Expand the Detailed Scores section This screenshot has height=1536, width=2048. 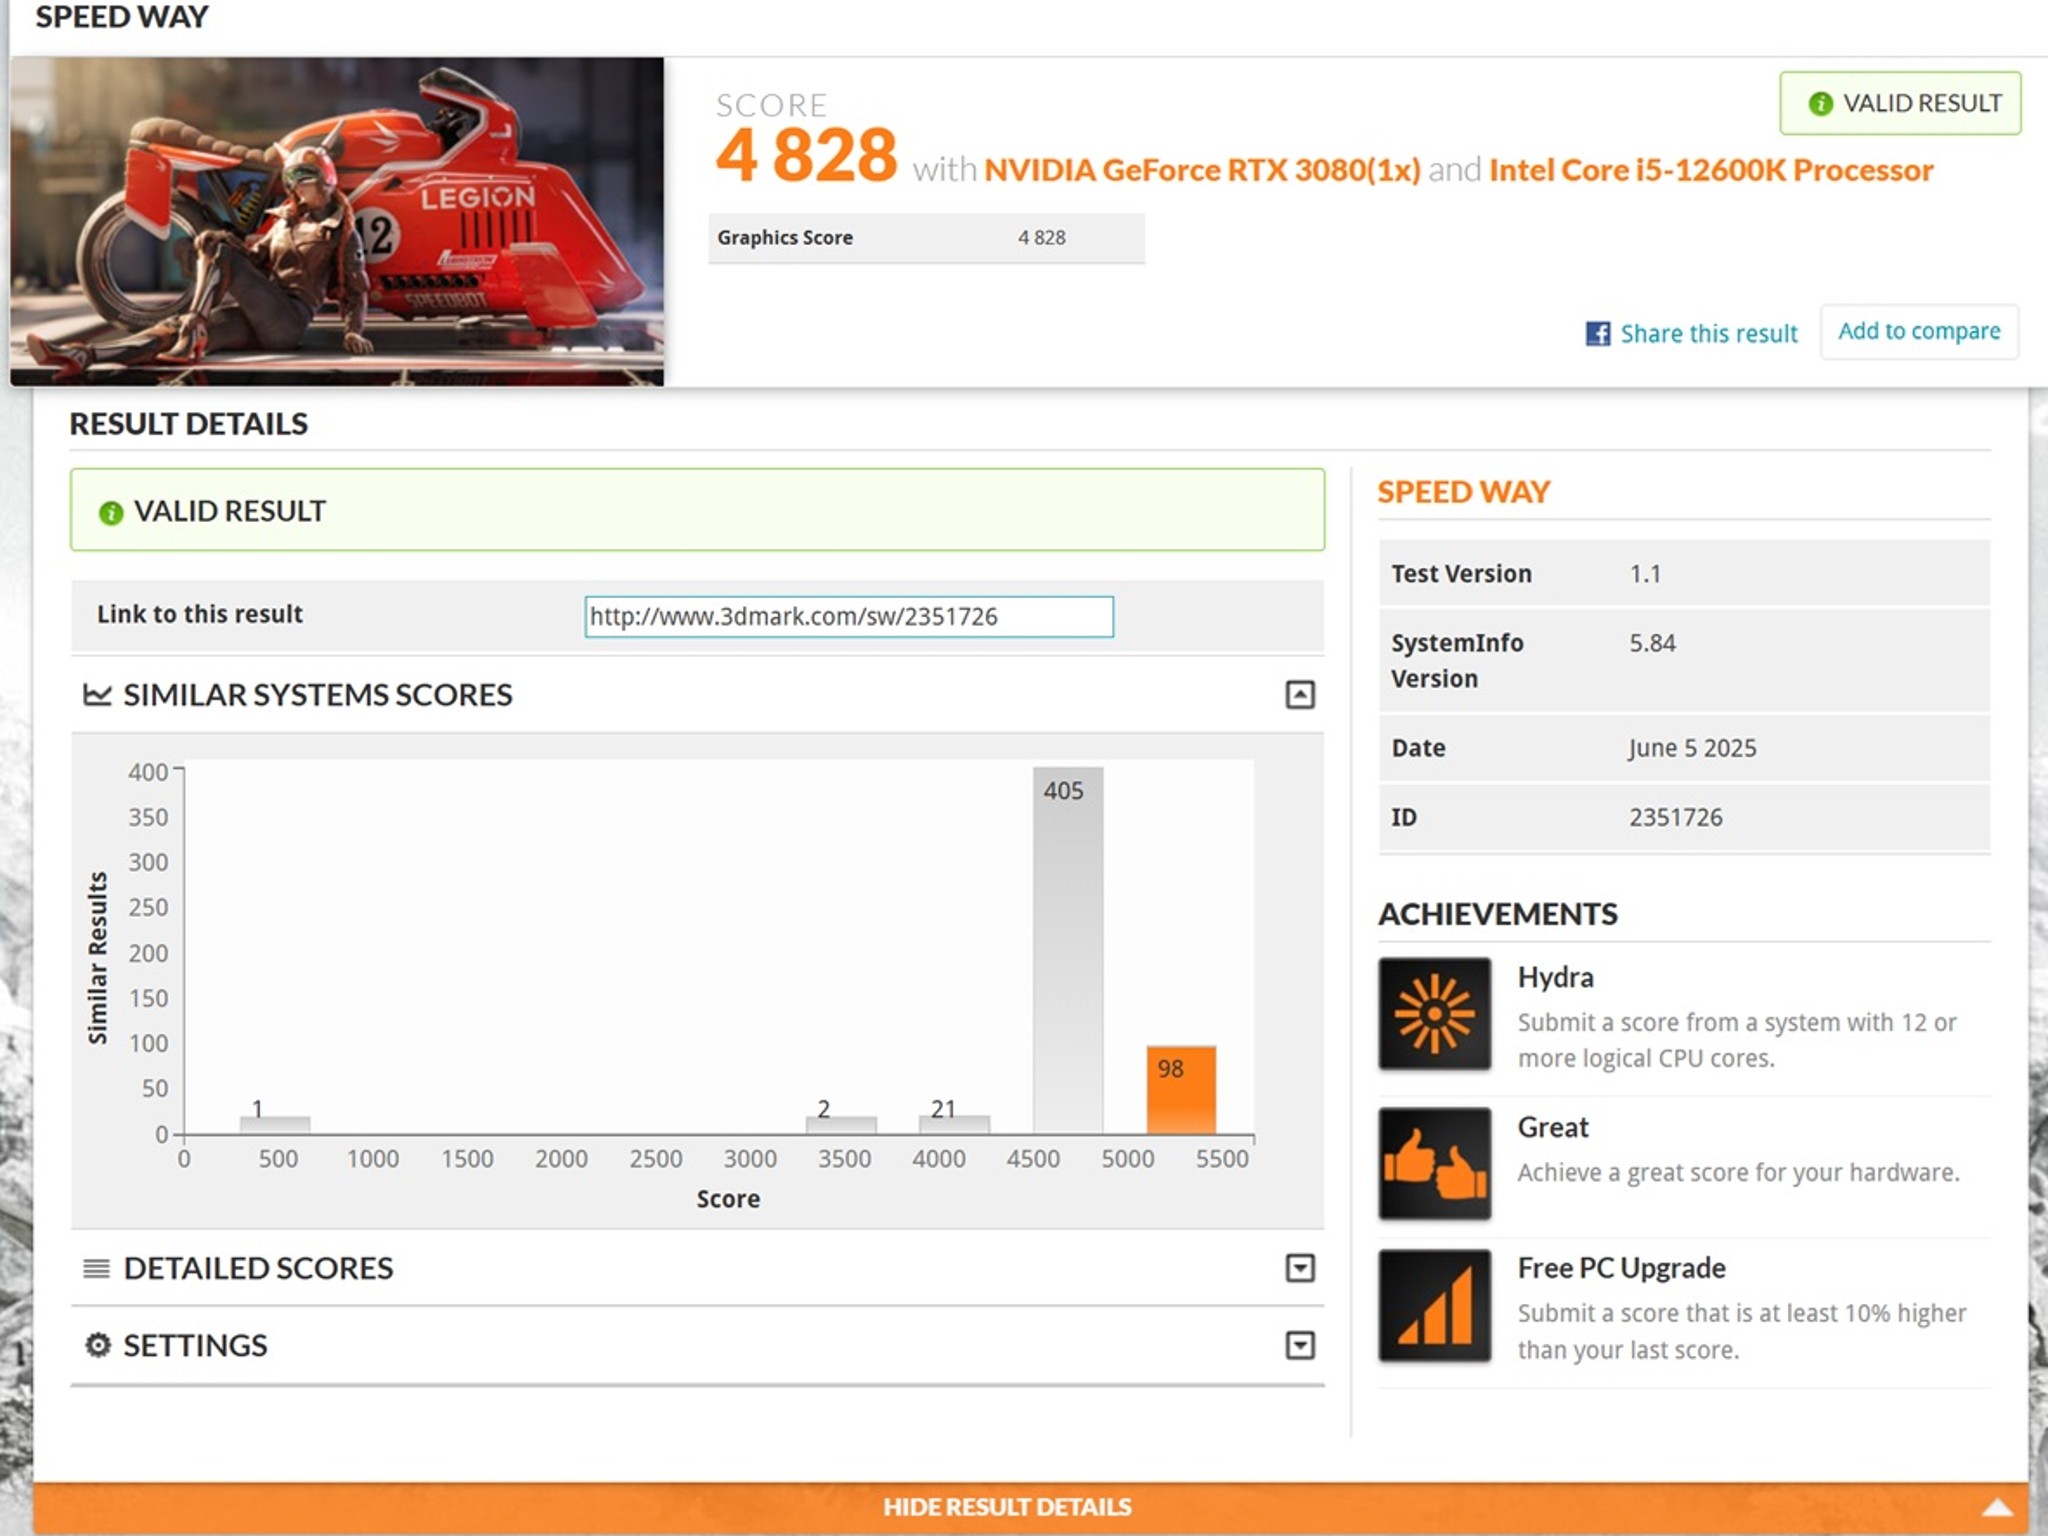pyautogui.click(x=1301, y=1268)
